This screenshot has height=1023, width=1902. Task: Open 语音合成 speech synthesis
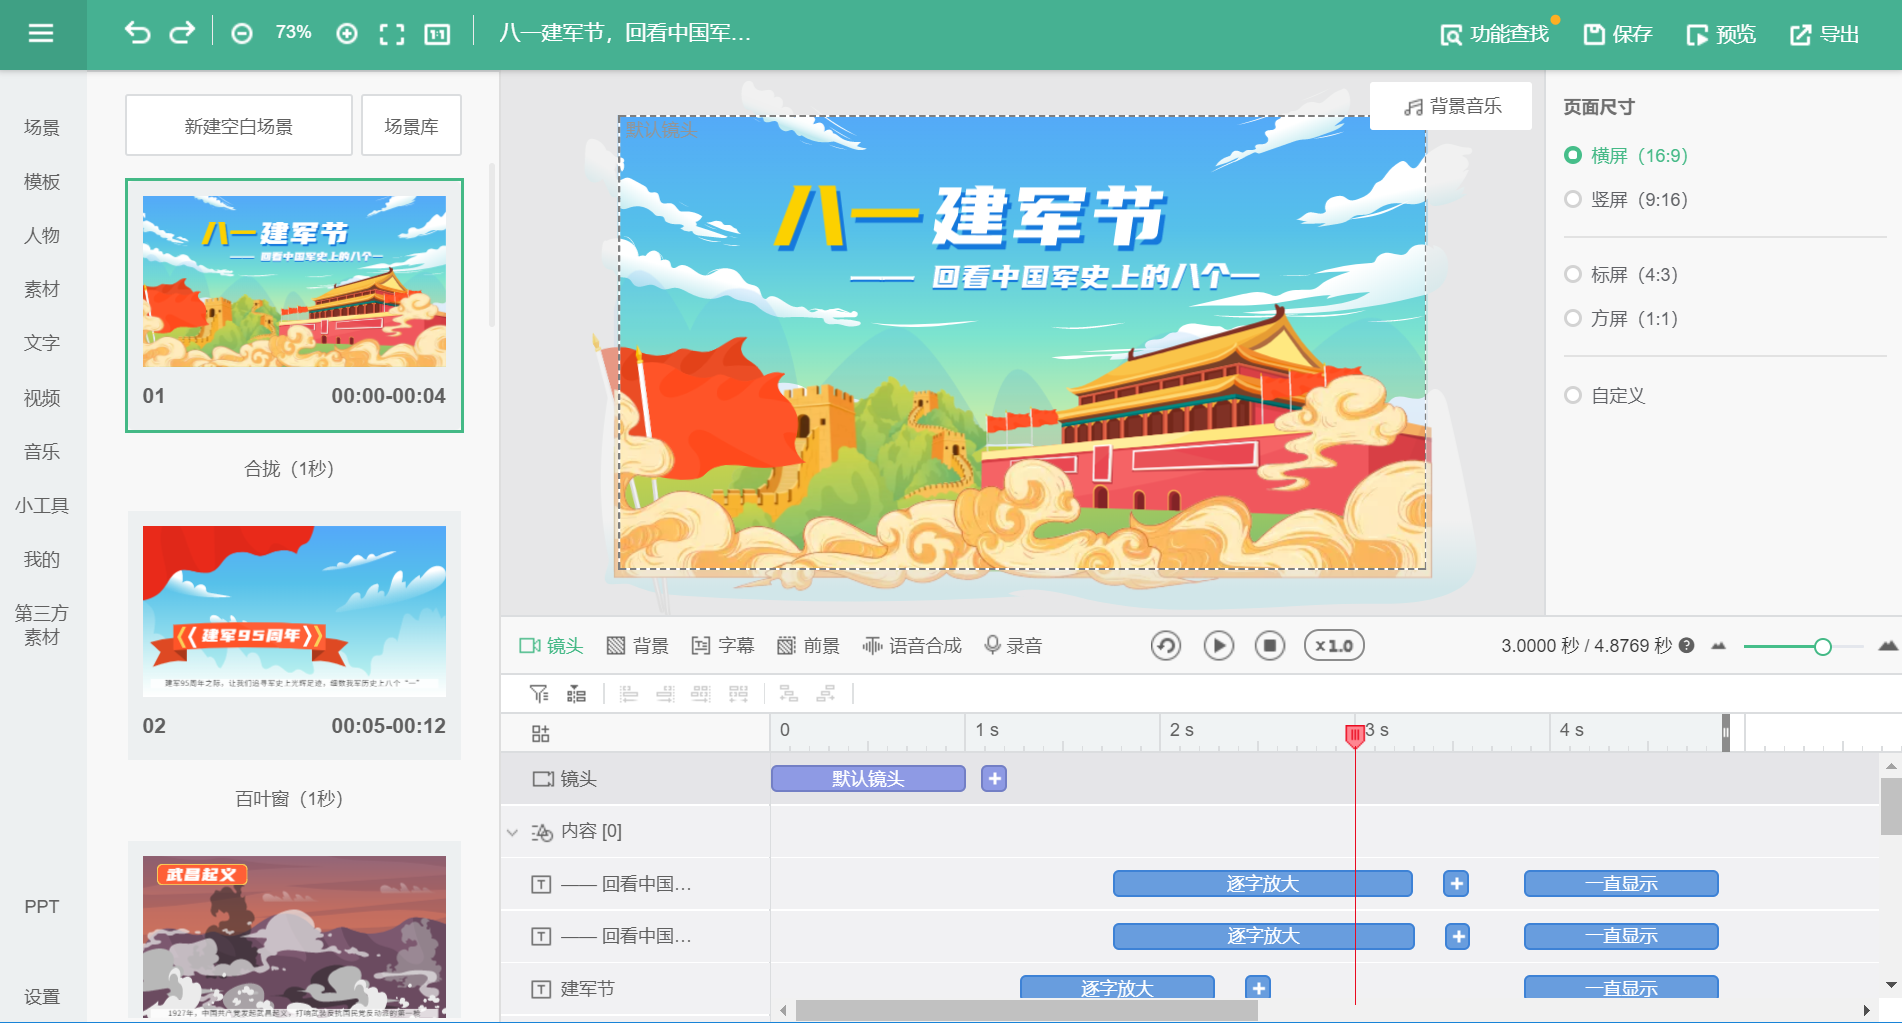pyautogui.click(x=912, y=646)
